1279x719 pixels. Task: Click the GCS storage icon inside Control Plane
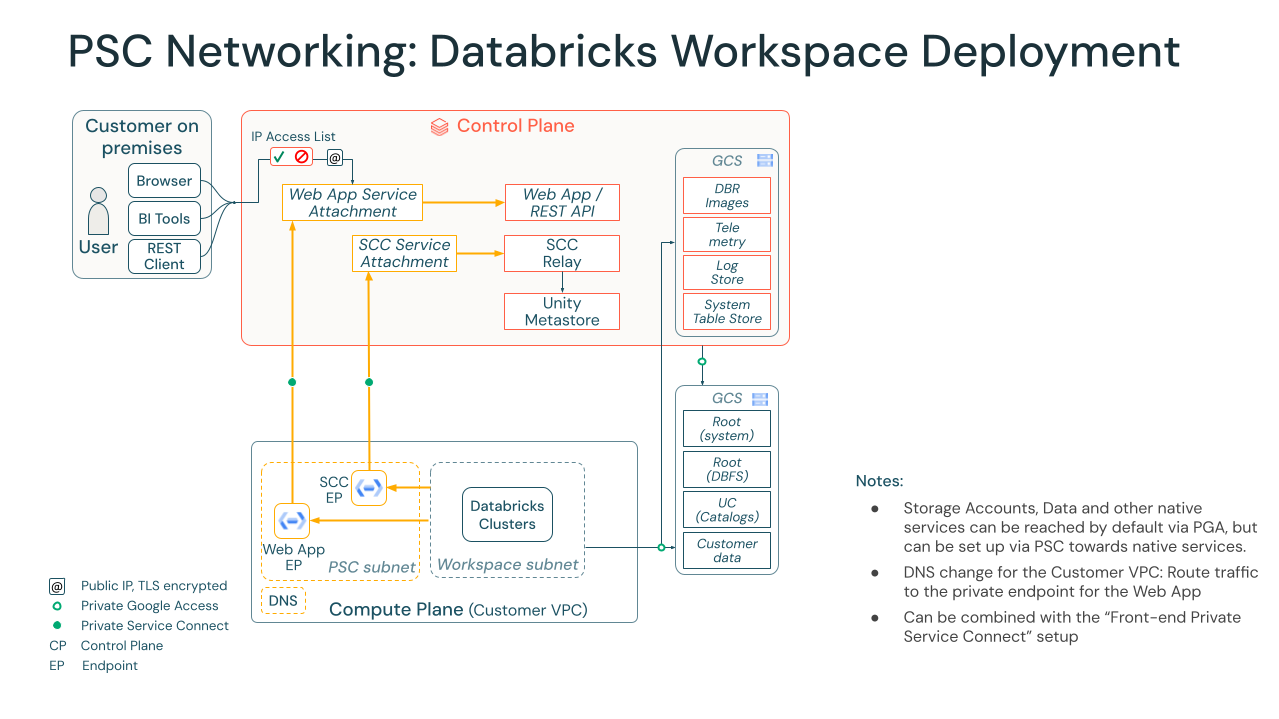[764, 161]
